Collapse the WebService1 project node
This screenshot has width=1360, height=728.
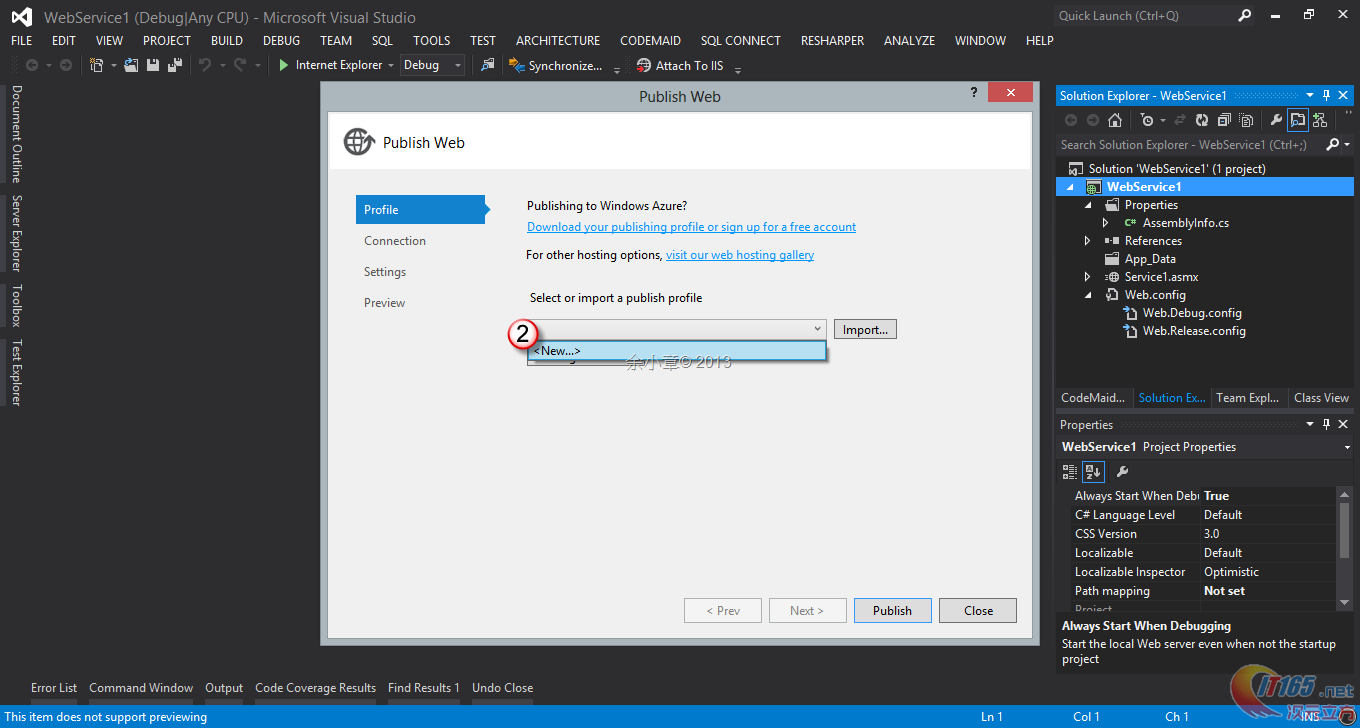(1071, 187)
